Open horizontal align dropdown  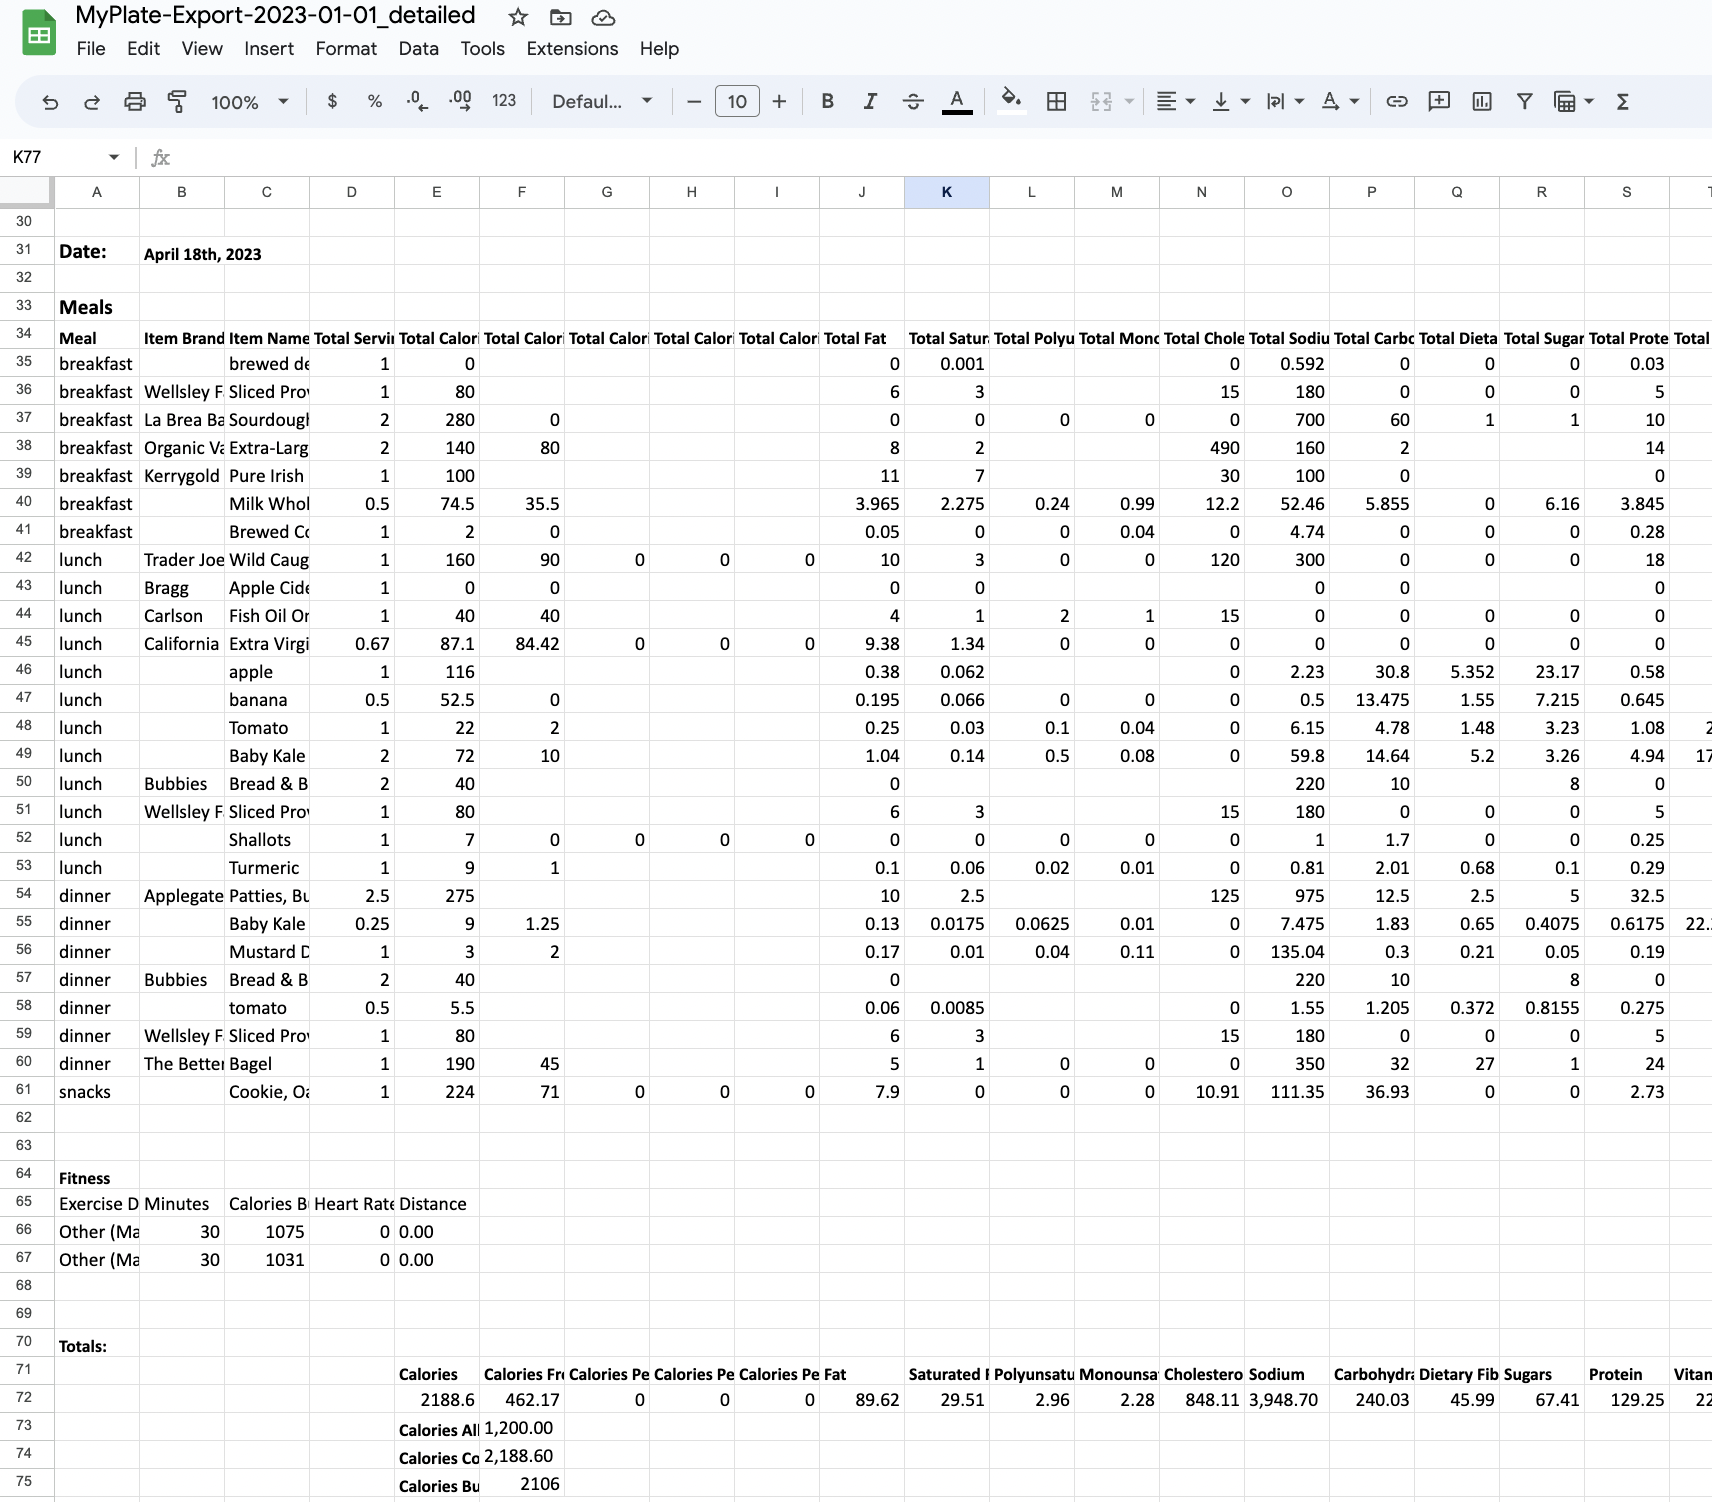pos(1176,101)
